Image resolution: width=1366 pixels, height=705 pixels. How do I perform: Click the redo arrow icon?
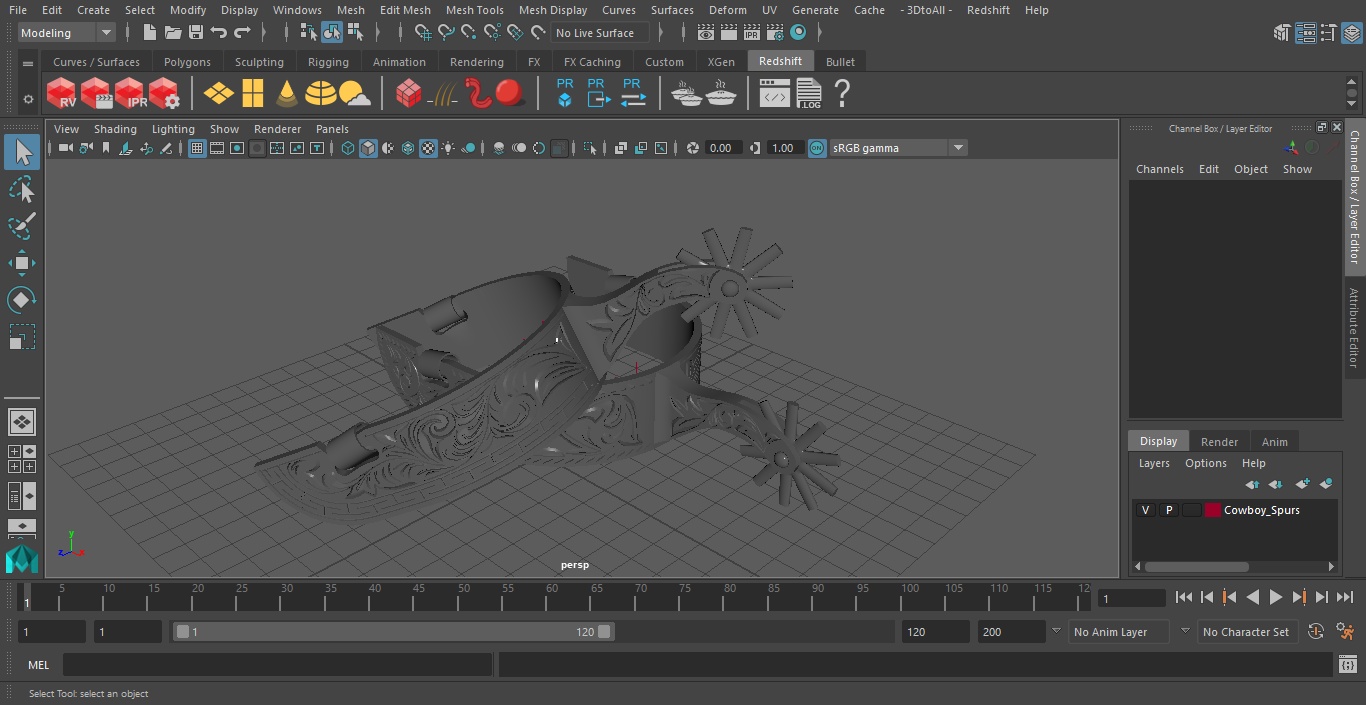(x=242, y=33)
